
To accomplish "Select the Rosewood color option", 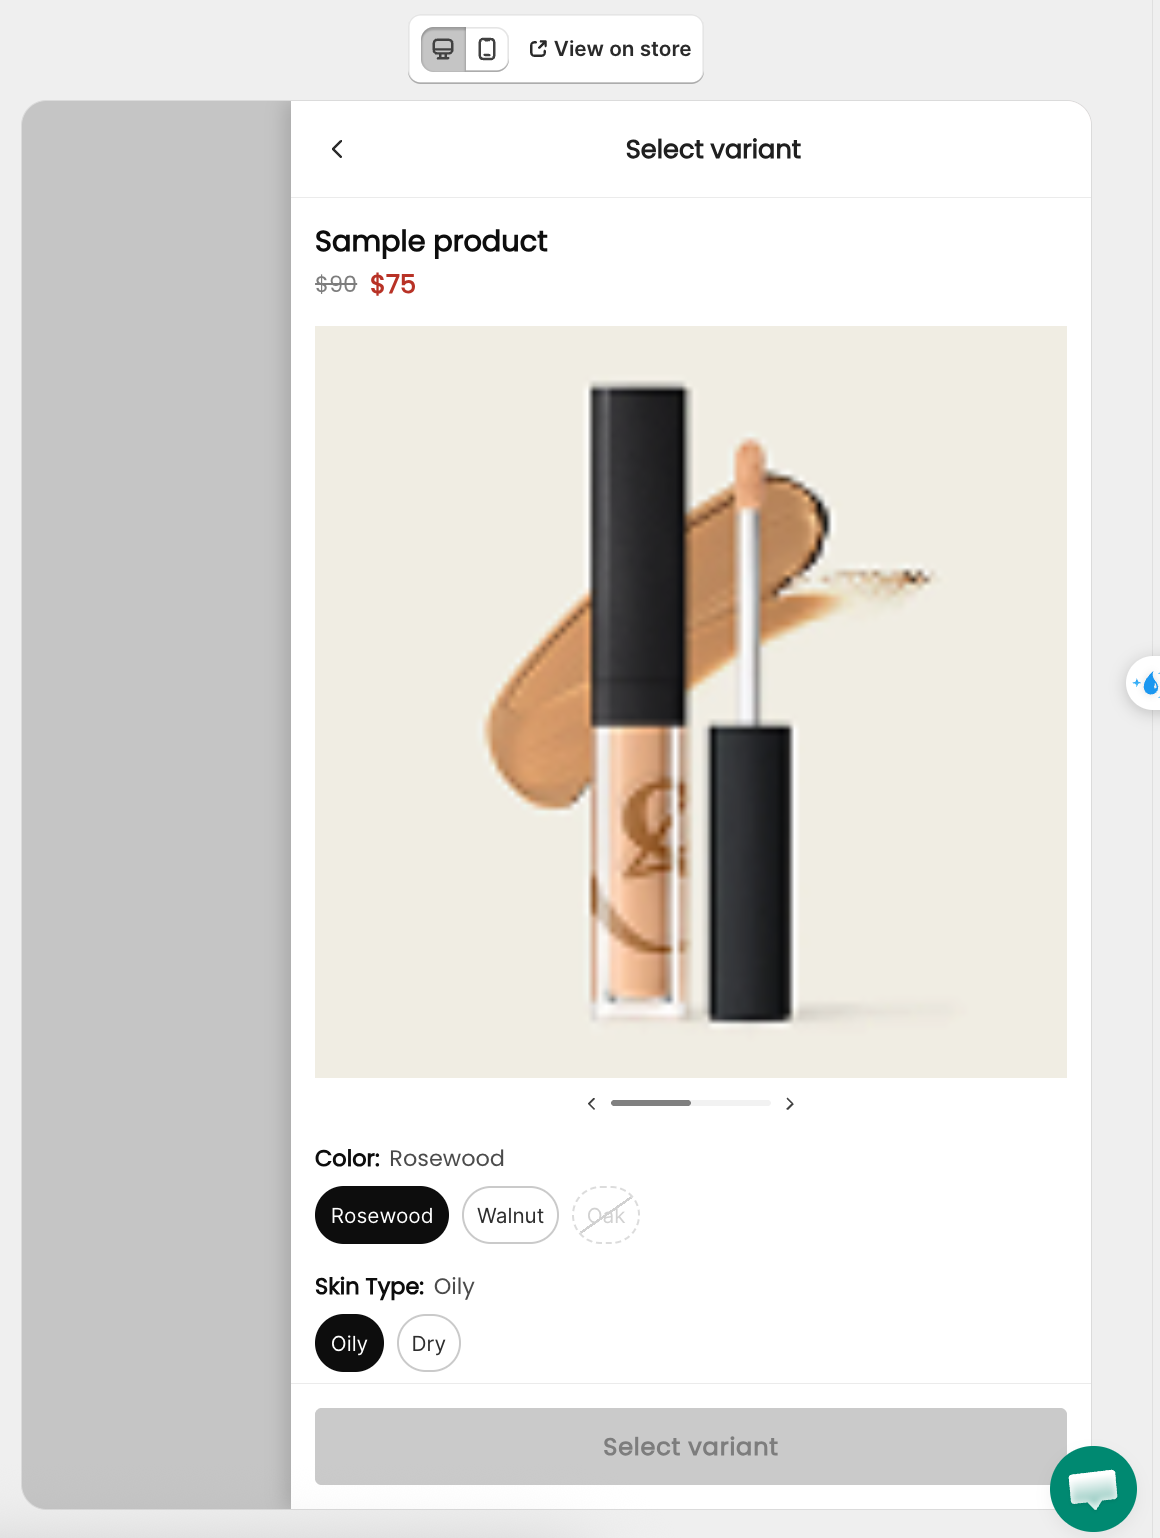I will [382, 1215].
